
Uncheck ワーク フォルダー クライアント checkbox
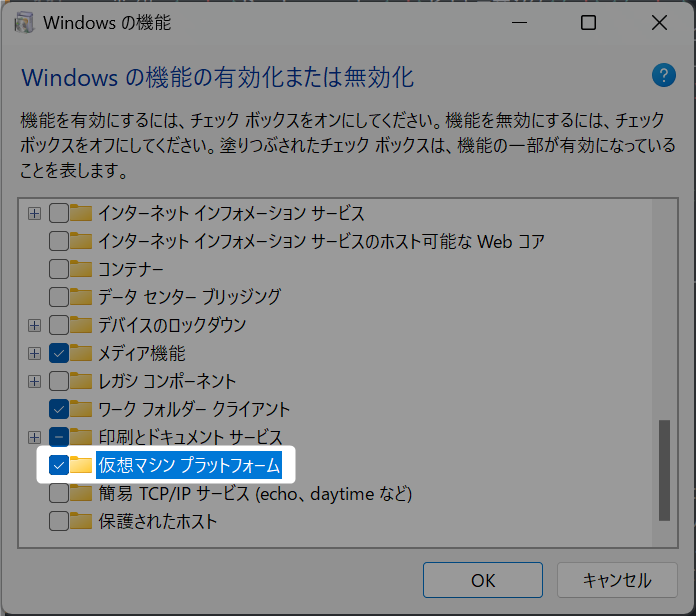[x=59, y=409]
